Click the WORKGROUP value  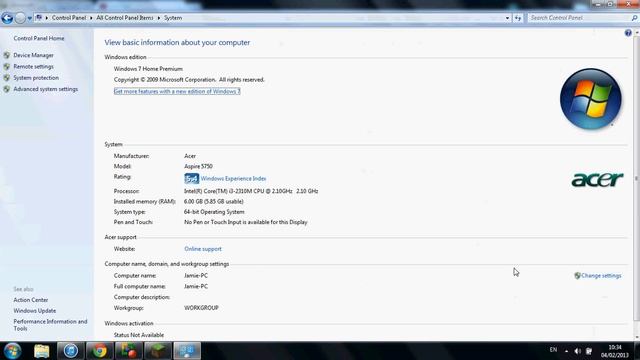(x=201, y=308)
